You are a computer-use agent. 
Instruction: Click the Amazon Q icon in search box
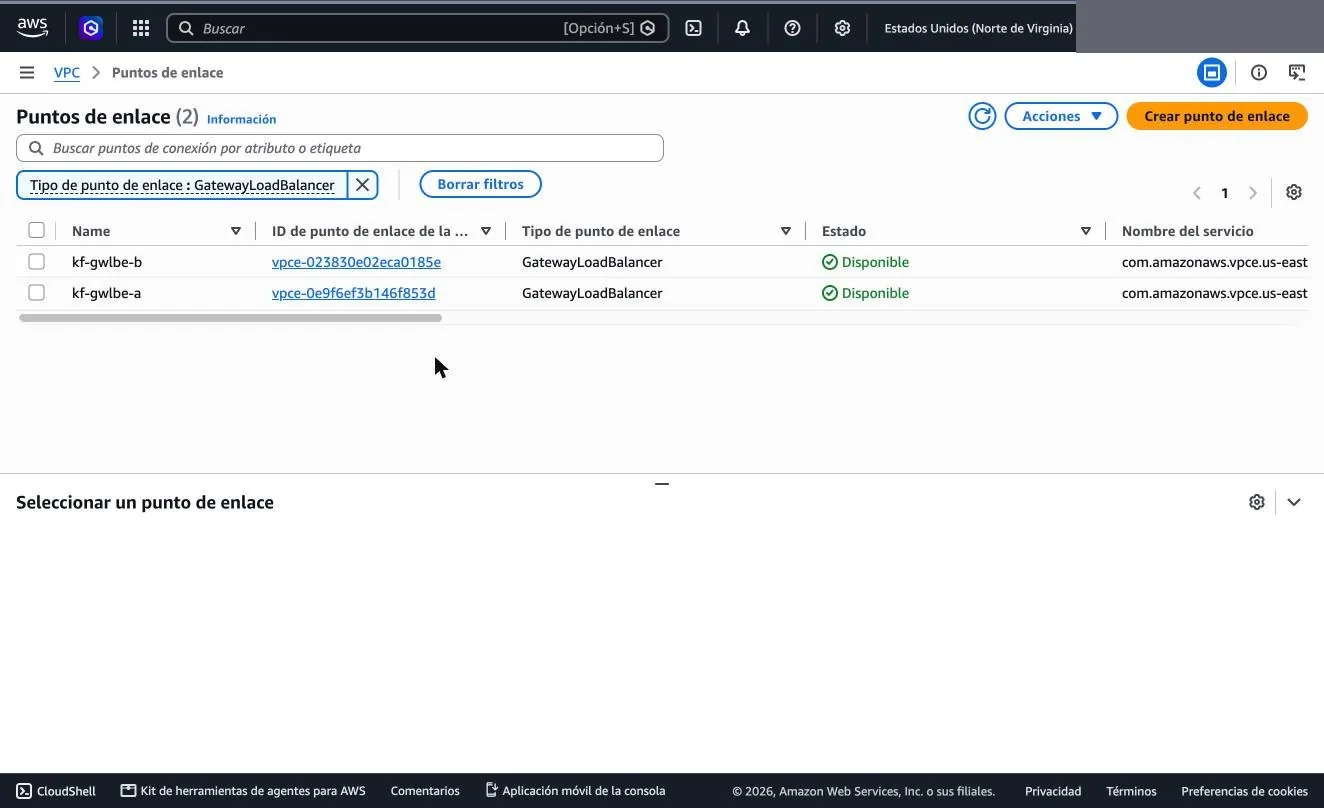pyautogui.click(x=649, y=28)
